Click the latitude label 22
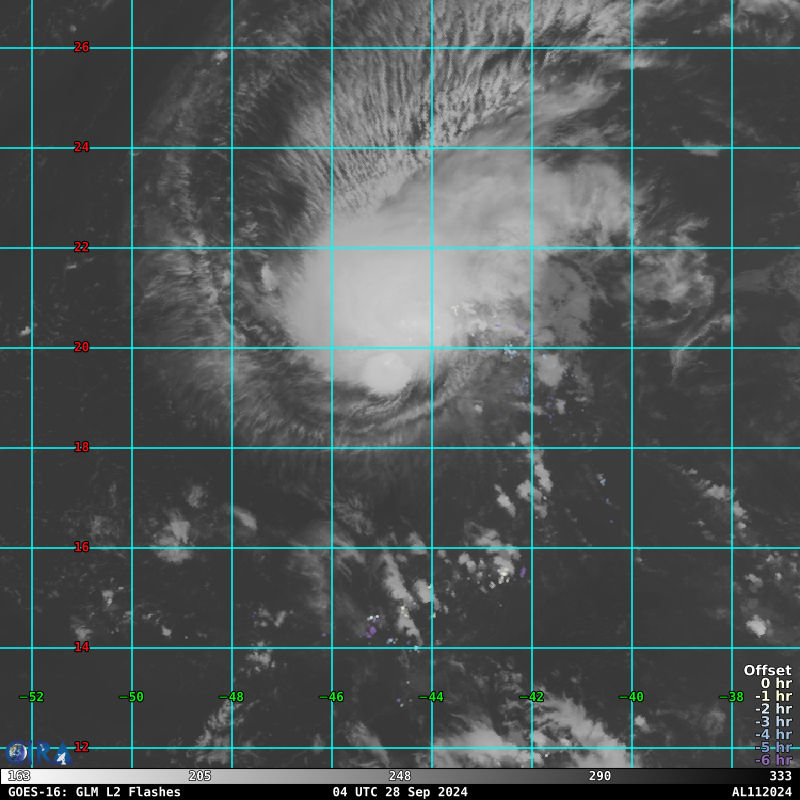Viewport: 800px width, 800px height. pos(82,247)
